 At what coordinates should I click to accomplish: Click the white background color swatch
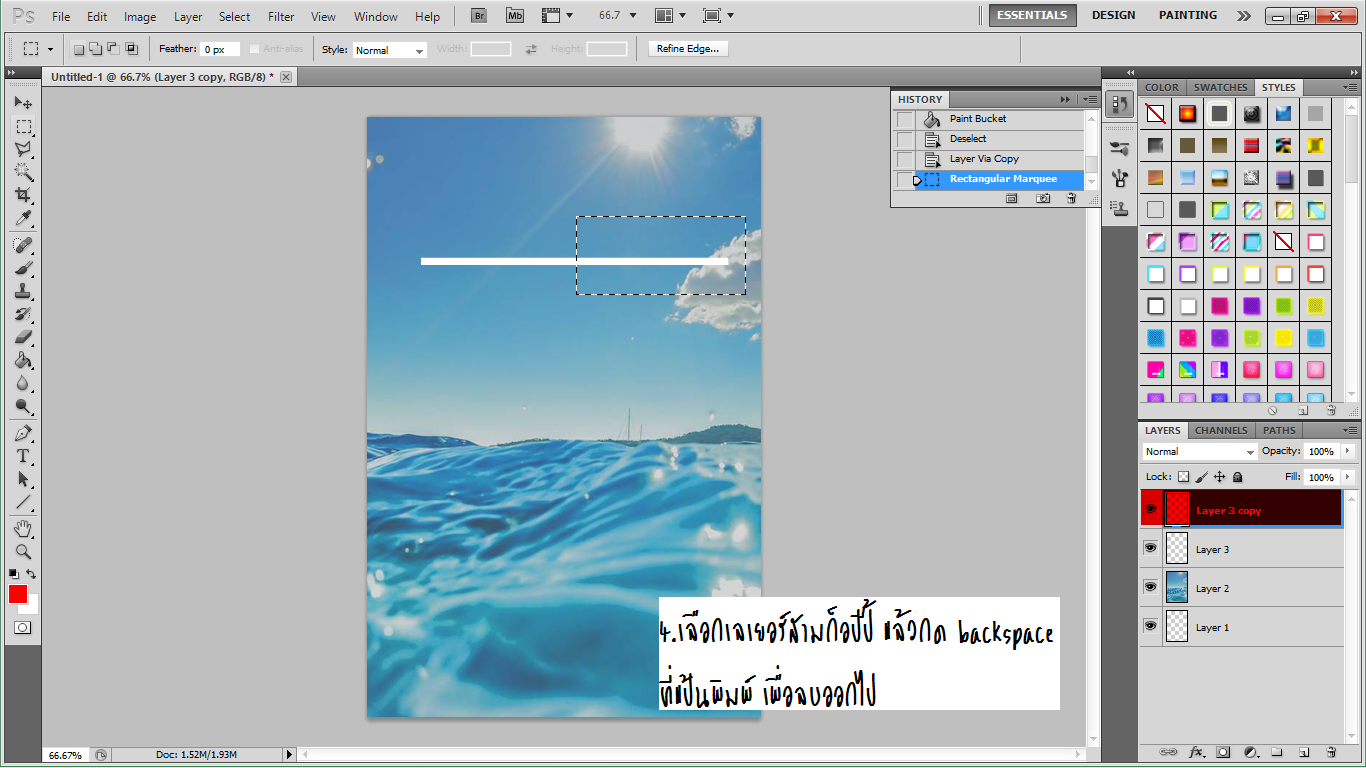click(x=33, y=607)
